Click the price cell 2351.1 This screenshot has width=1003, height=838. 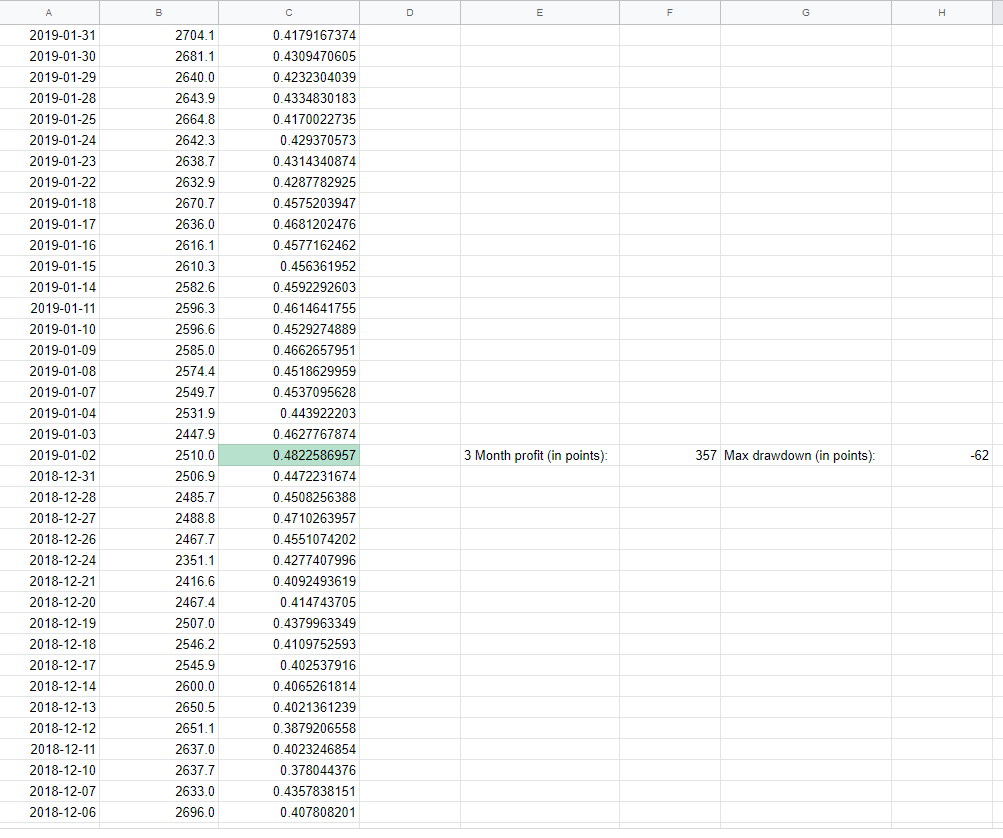tap(159, 560)
